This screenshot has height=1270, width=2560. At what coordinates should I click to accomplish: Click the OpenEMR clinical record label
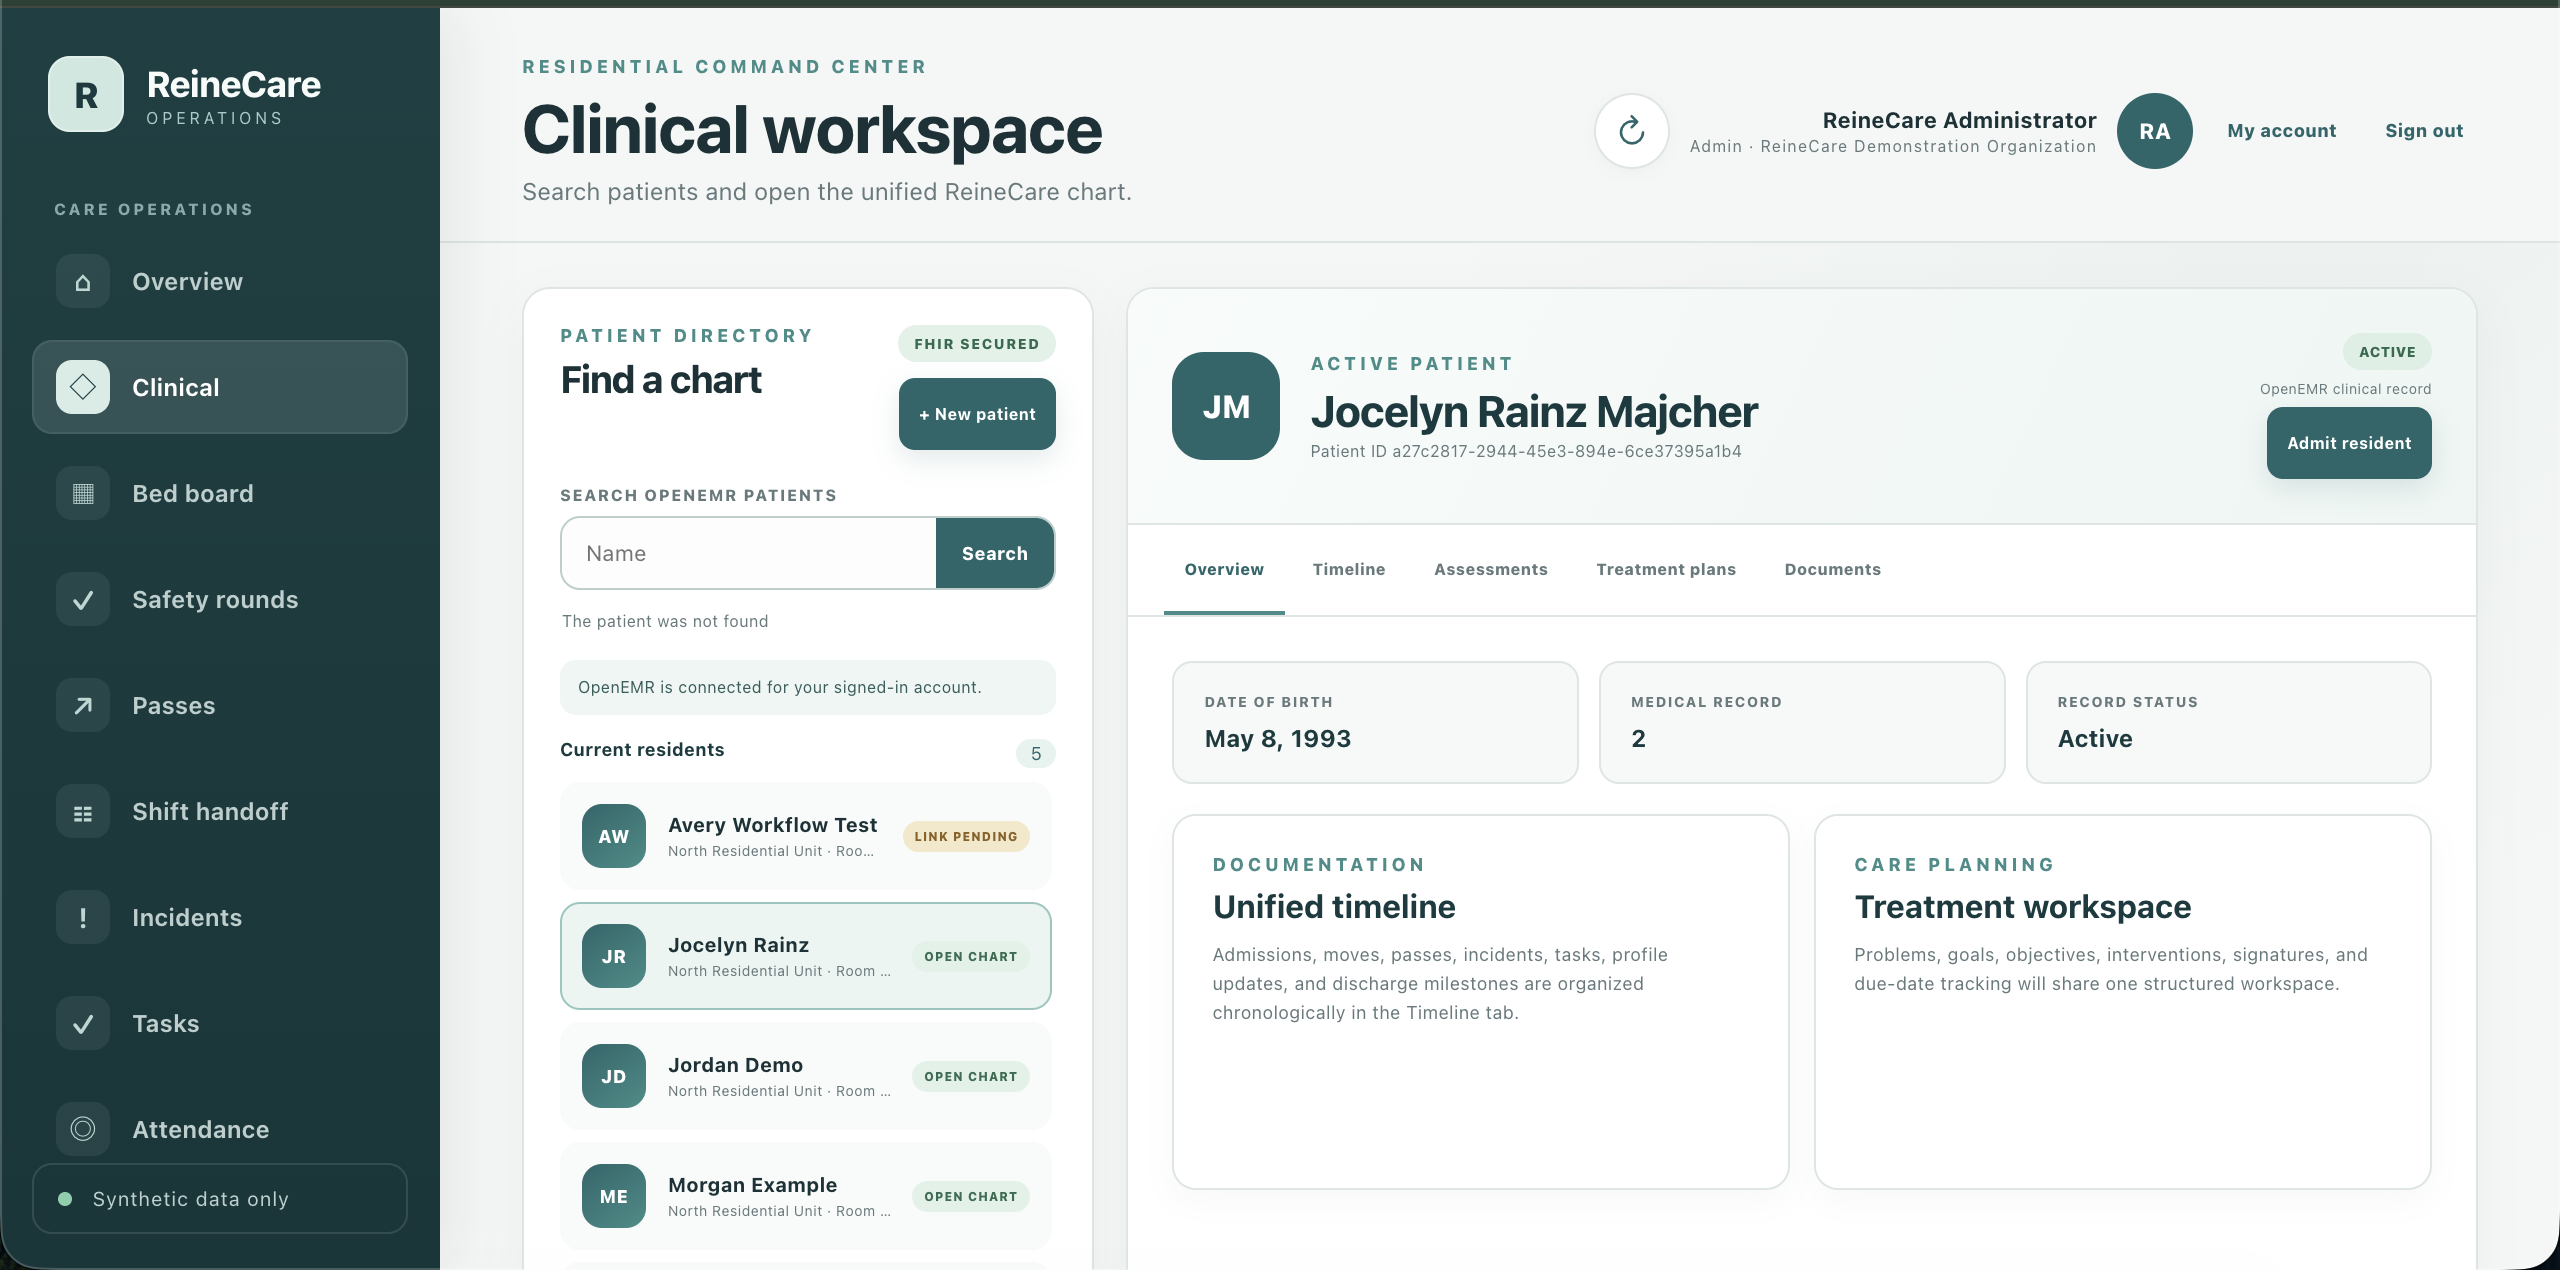2345,389
